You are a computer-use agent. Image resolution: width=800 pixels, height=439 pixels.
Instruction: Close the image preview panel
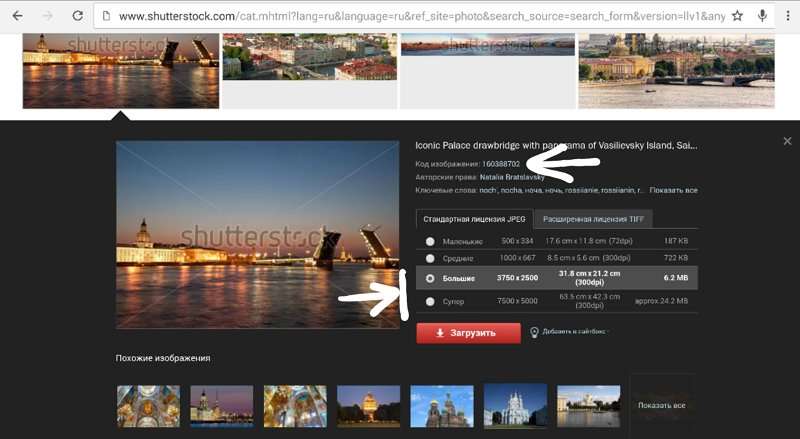(787, 141)
